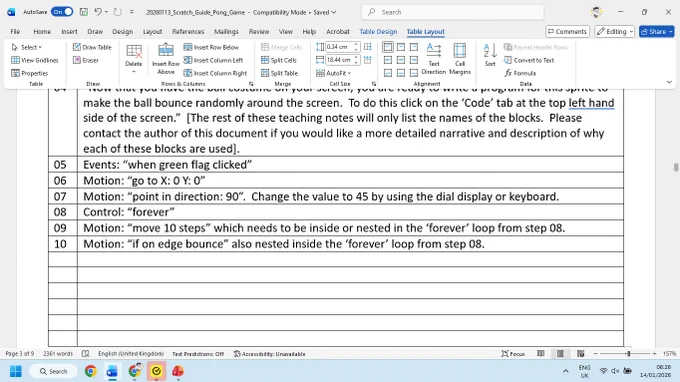Open the File menu
This screenshot has width=680, height=382.
15,32
